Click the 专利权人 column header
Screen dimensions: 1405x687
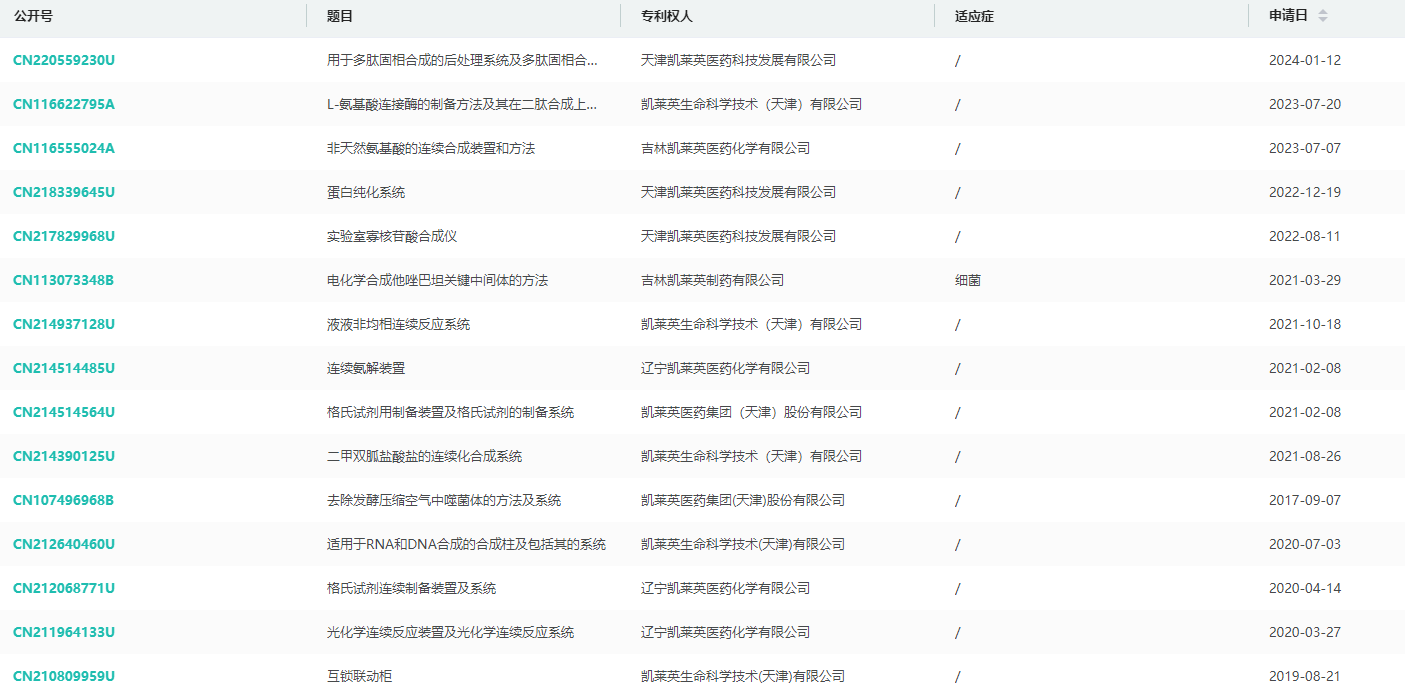[x=667, y=16]
